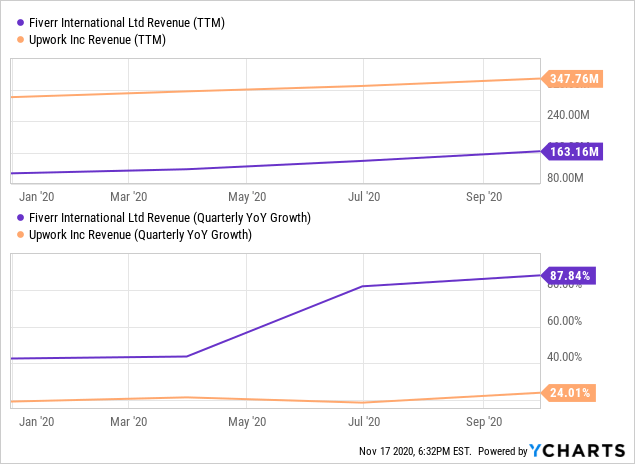Click the 240.00M axis label

(568, 115)
